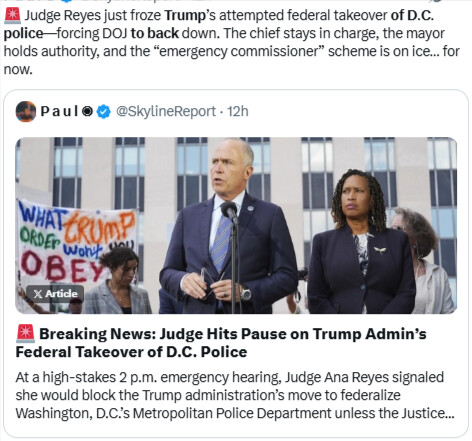Open Paul's round profile avatar
This screenshot has width=472, height=441.
(26, 111)
